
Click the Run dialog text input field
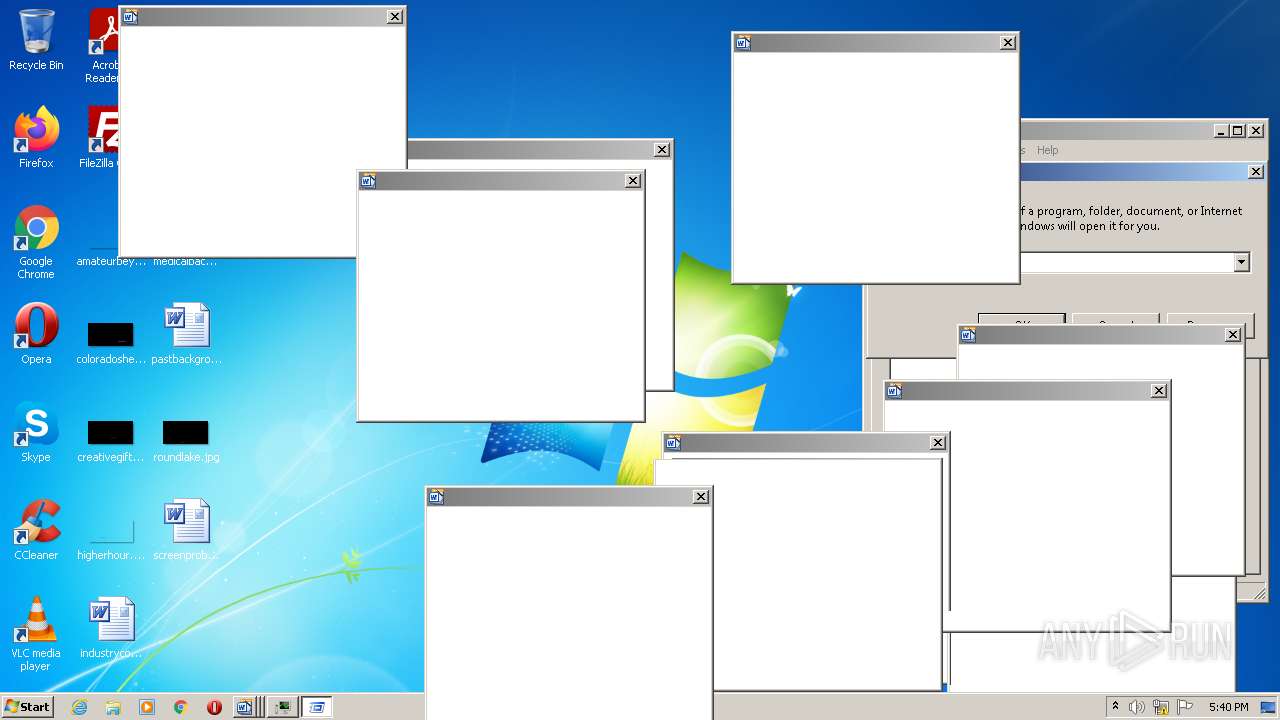click(1126, 262)
